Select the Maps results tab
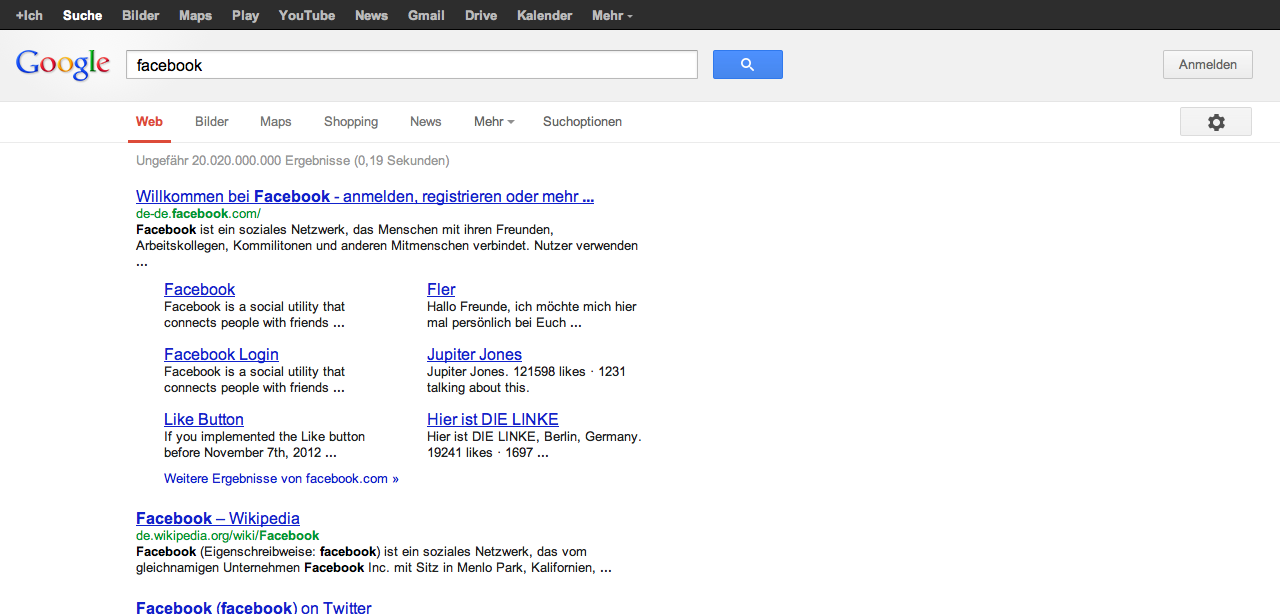The height and width of the screenshot is (614, 1280). (x=276, y=122)
